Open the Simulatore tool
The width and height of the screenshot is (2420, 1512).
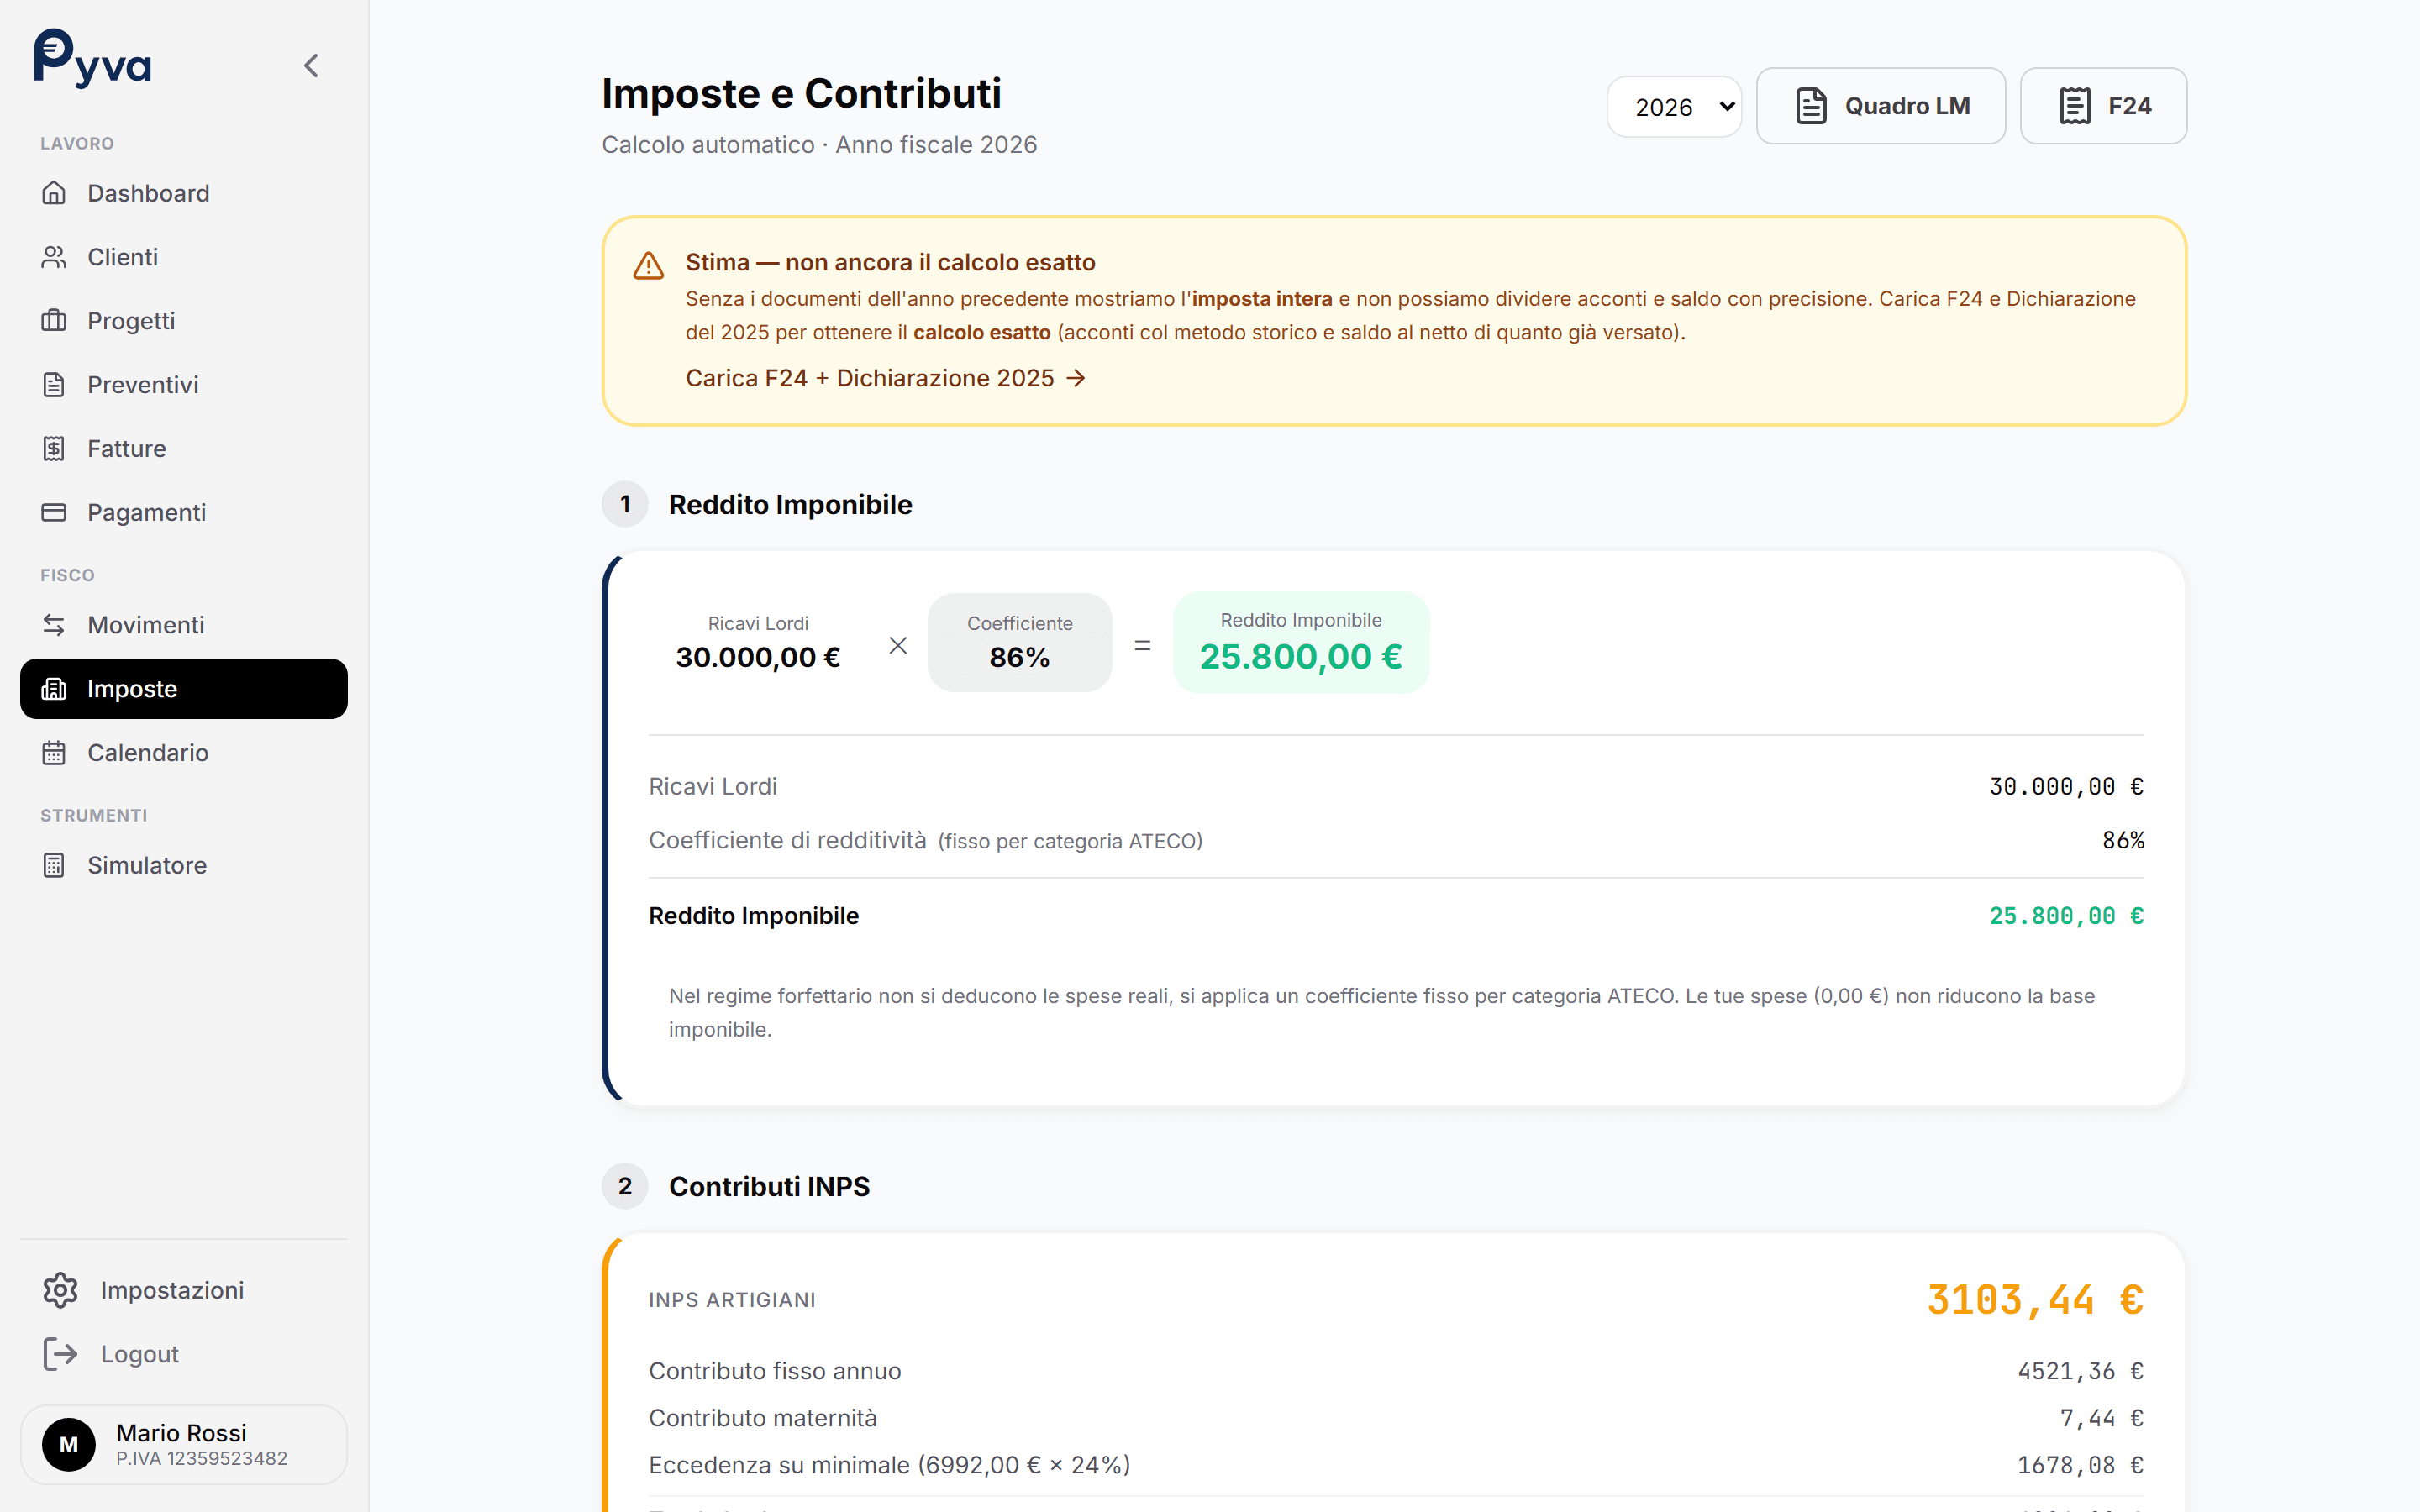click(184, 865)
